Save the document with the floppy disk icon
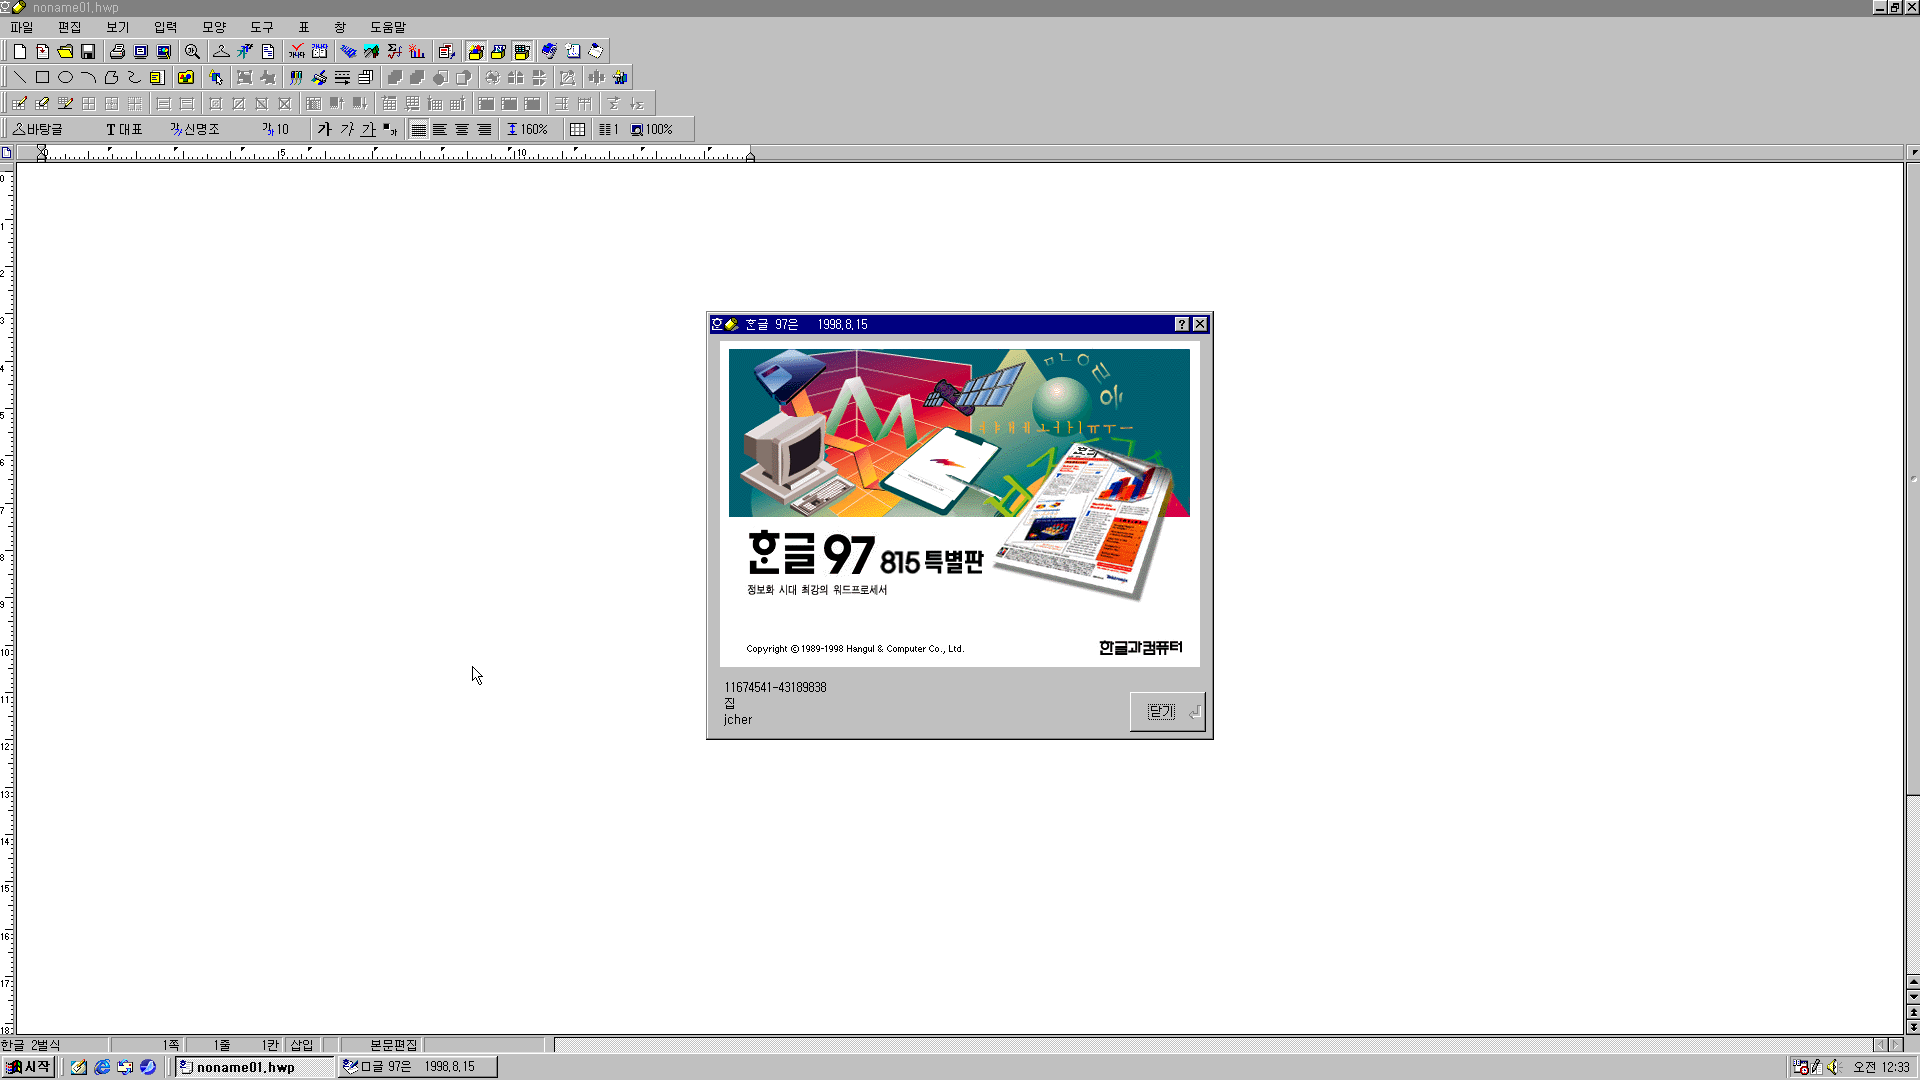Image resolution: width=1920 pixels, height=1080 pixels. (88, 51)
